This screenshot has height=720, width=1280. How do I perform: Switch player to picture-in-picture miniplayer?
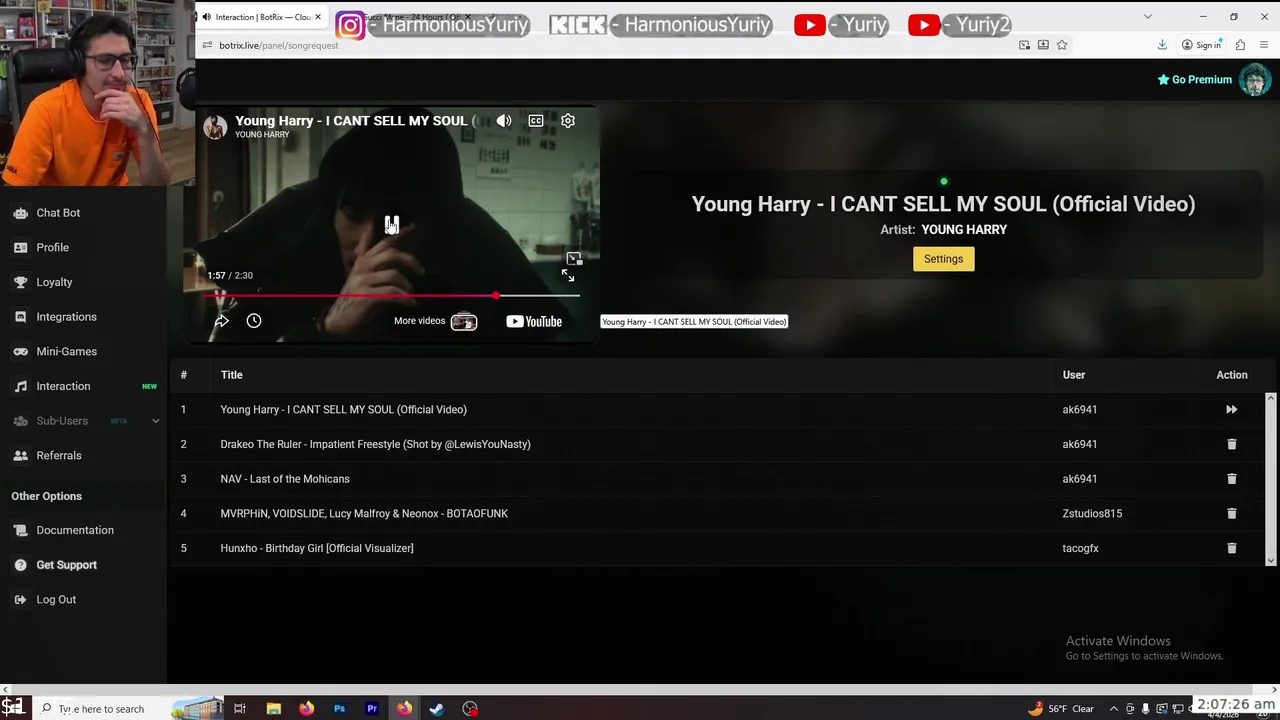[574, 259]
